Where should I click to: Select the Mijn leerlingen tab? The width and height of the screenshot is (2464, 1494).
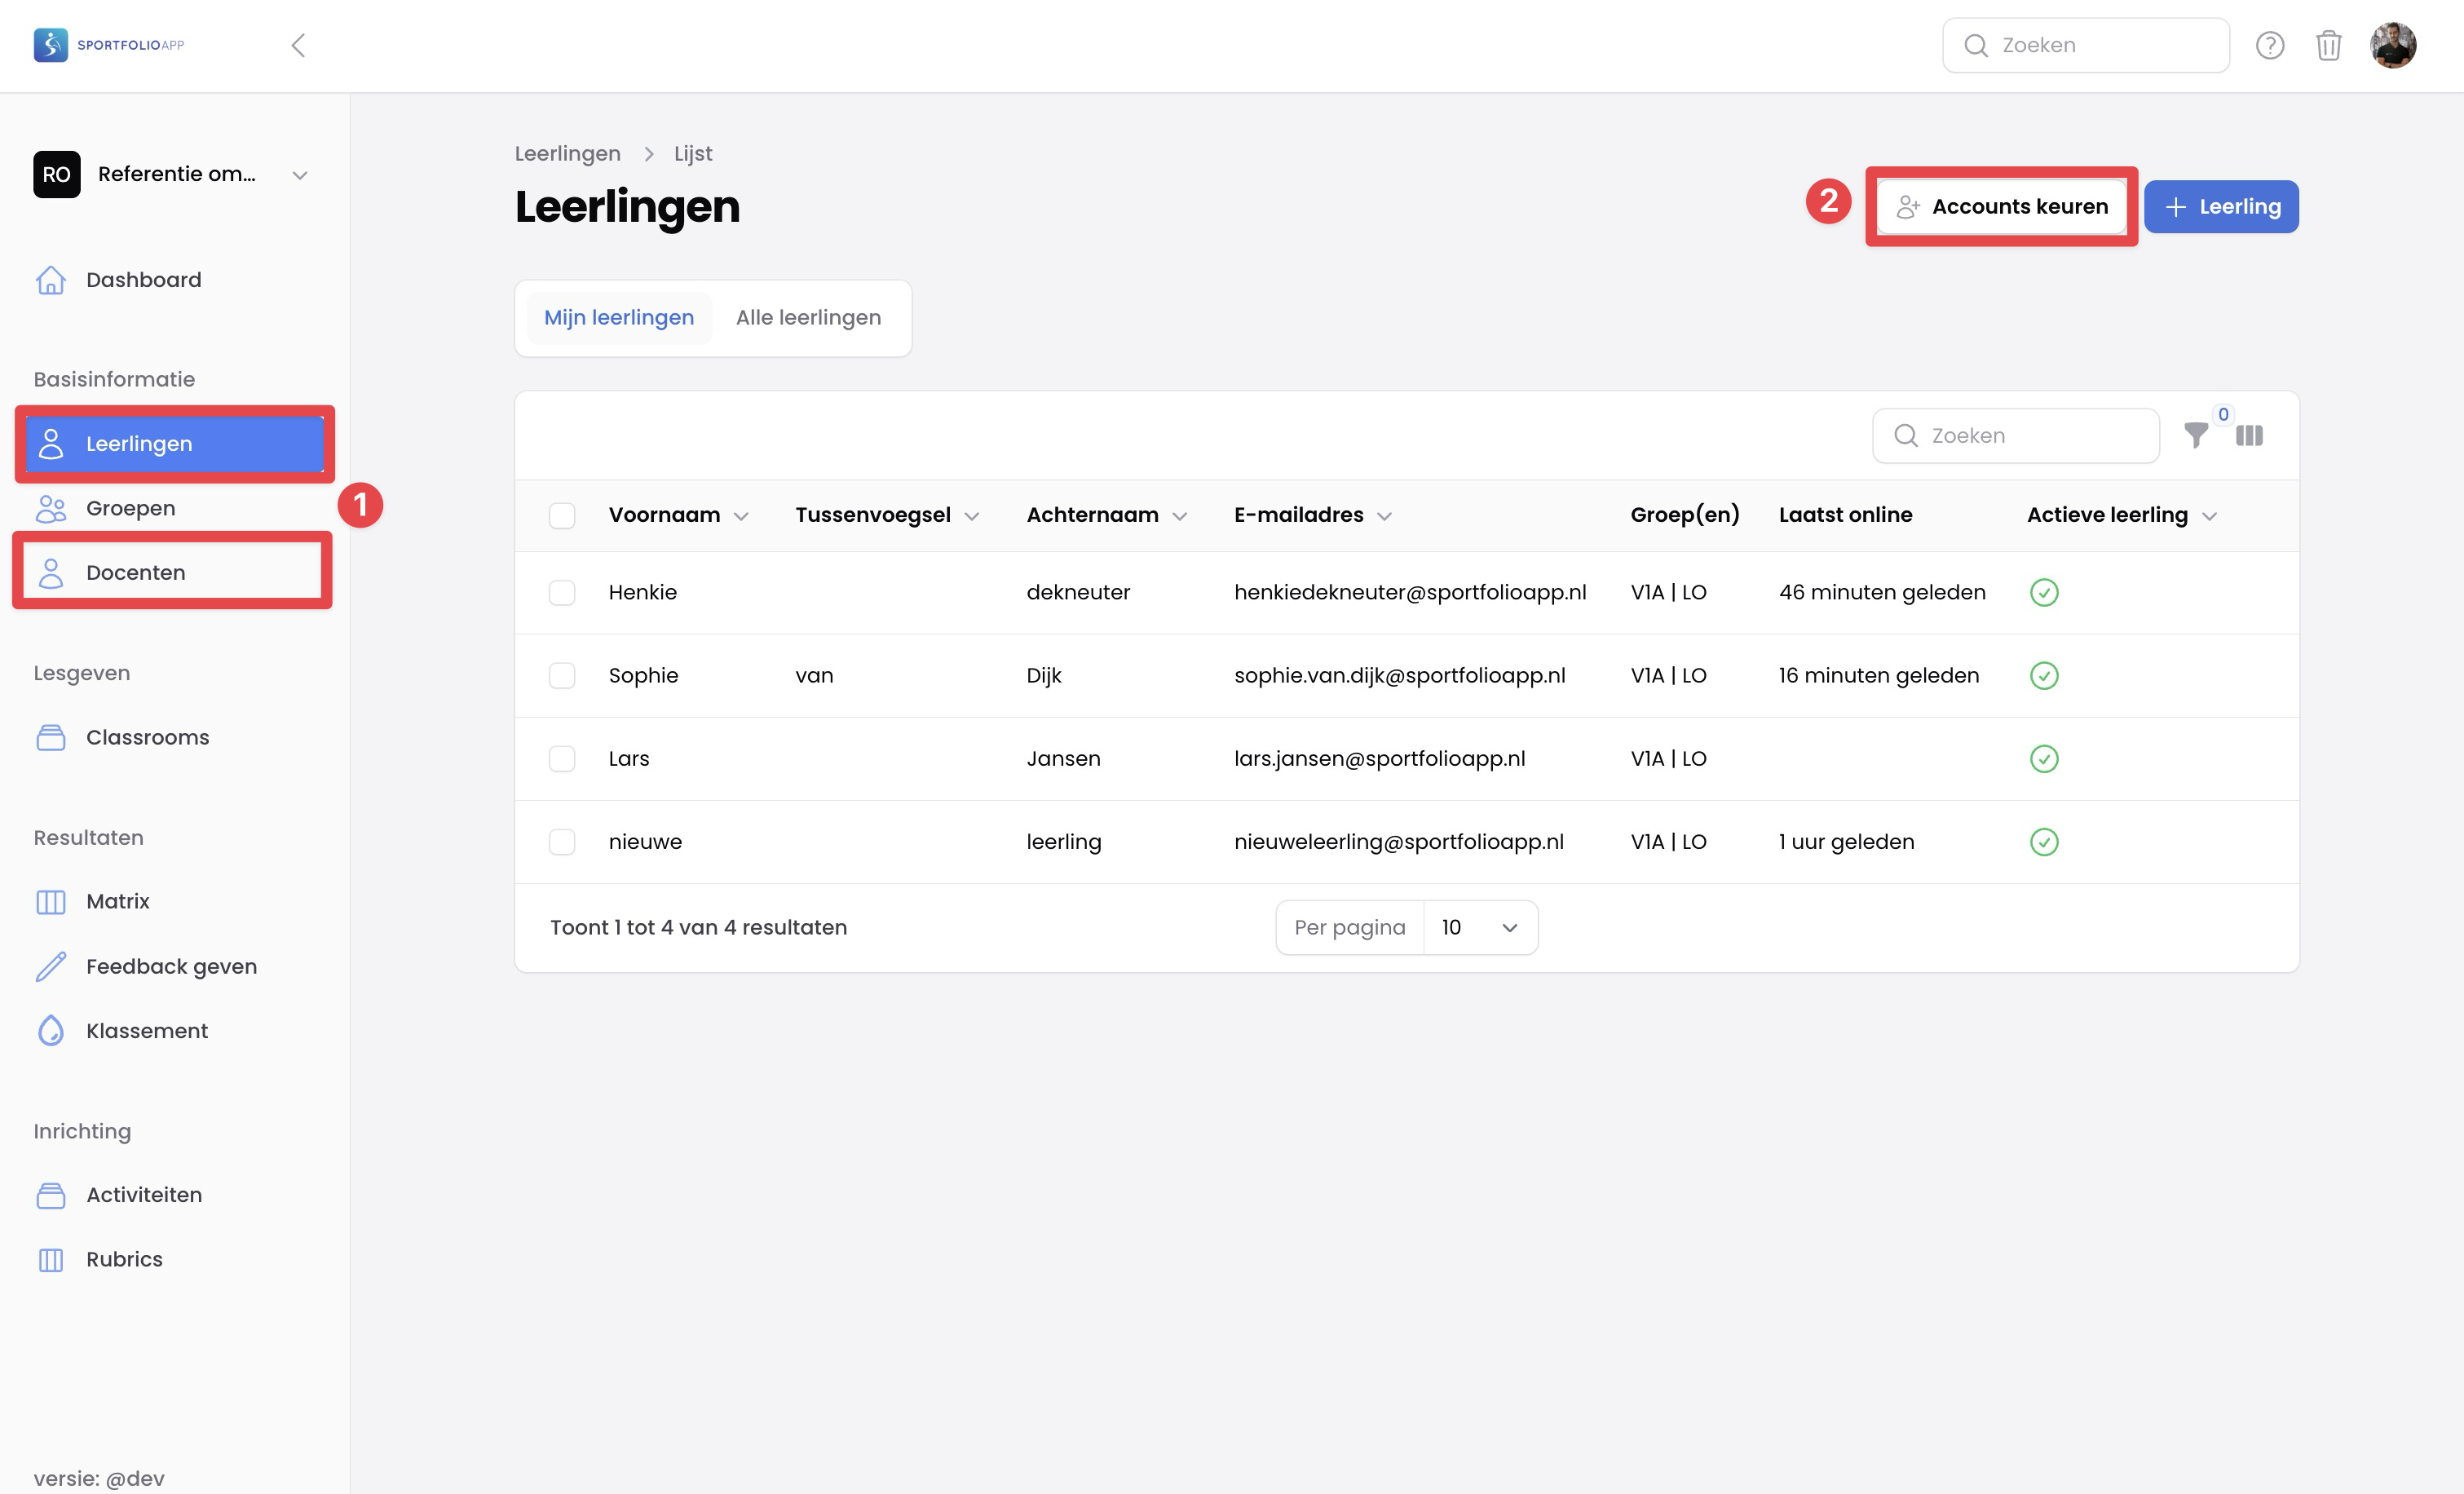coord(618,317)
